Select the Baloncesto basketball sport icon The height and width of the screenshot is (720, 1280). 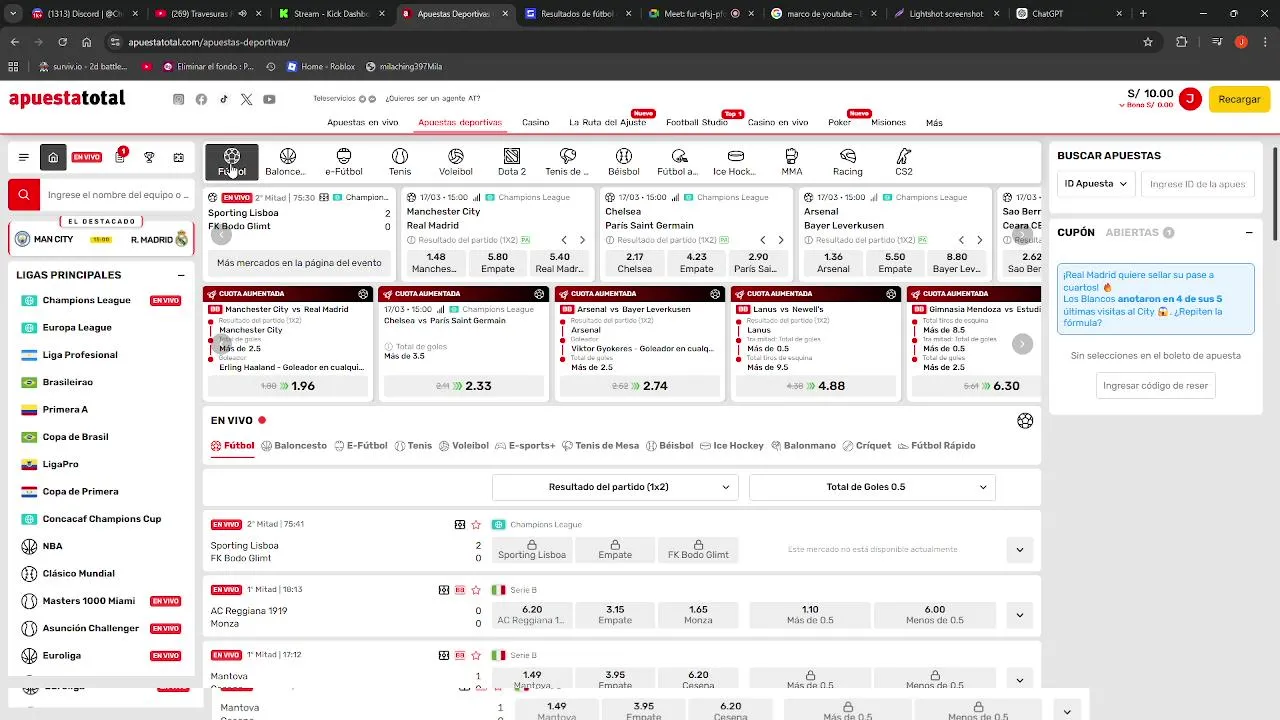click(288, 162)
